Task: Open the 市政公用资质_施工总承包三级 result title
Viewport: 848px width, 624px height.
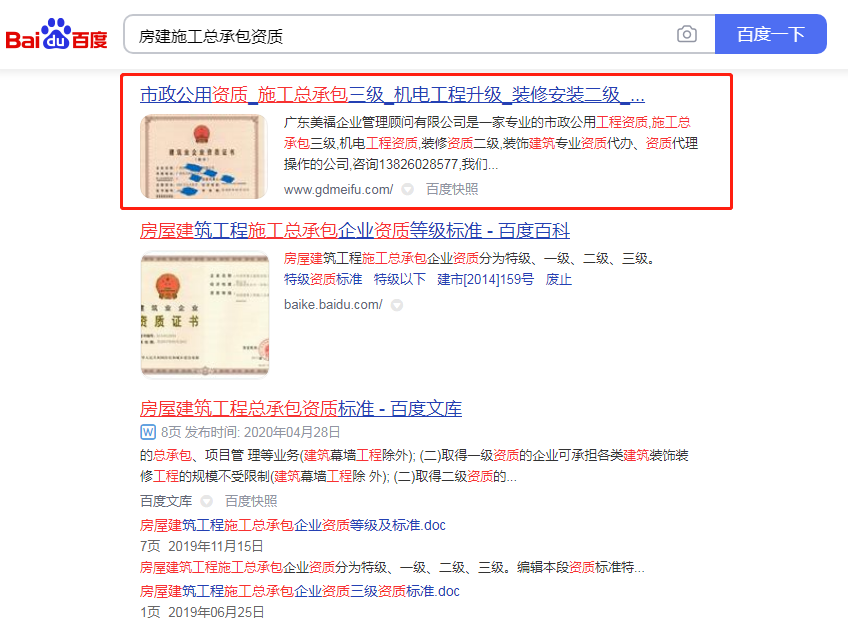Action: point(392,95)
